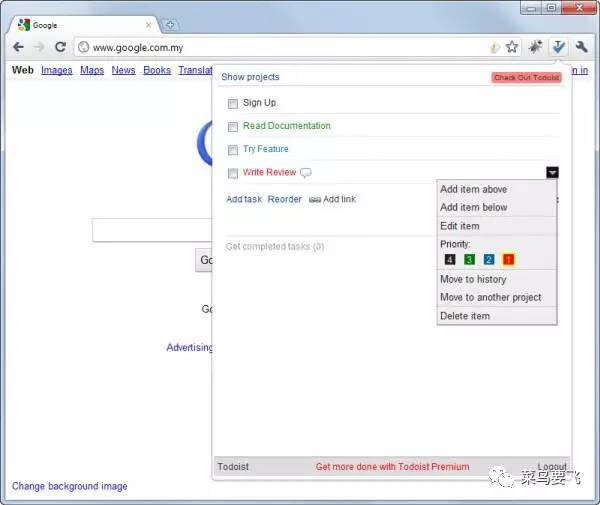This screenshot has width=600, height=505.
Task: Check the Write Review task checkbox
Action: [233, 173]
